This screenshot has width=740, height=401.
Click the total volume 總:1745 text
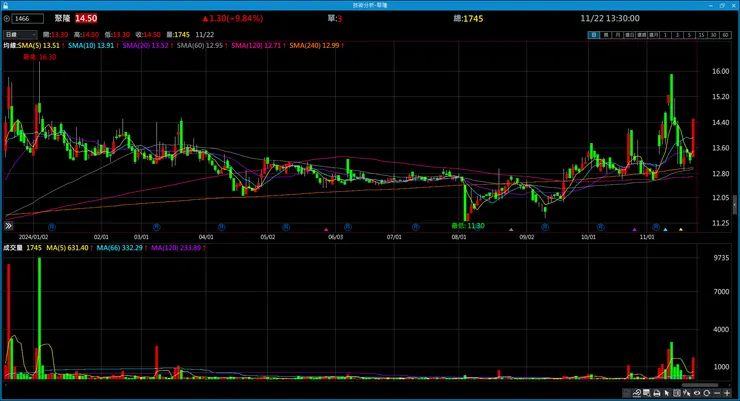tap(468, 18)
